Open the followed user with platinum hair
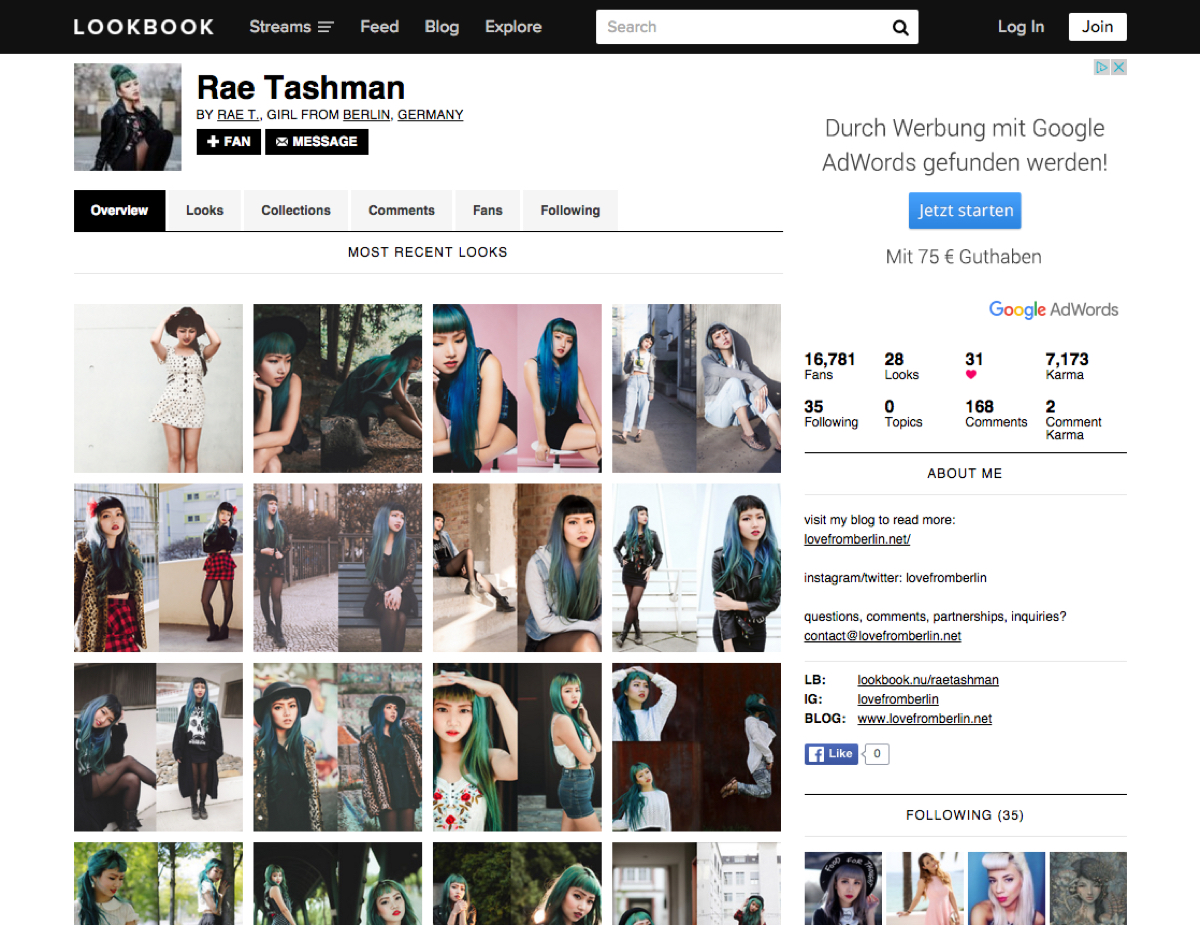The width and height of the screenshot is (1200, 925). point(1007,888)
